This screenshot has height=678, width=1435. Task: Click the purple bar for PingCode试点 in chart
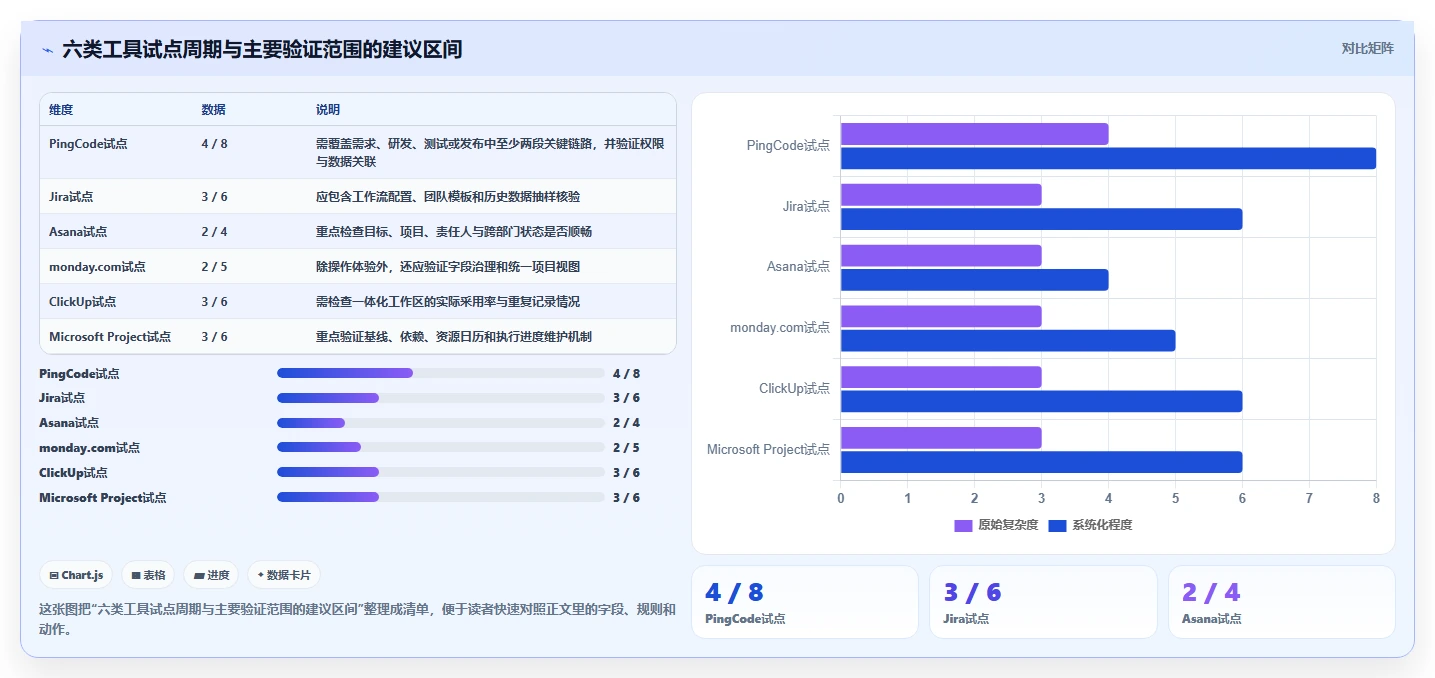974,134
